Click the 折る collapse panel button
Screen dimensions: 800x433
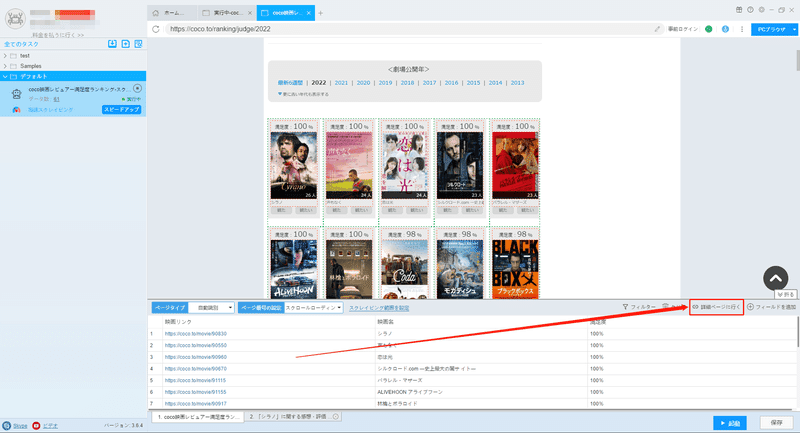point(786,294)
